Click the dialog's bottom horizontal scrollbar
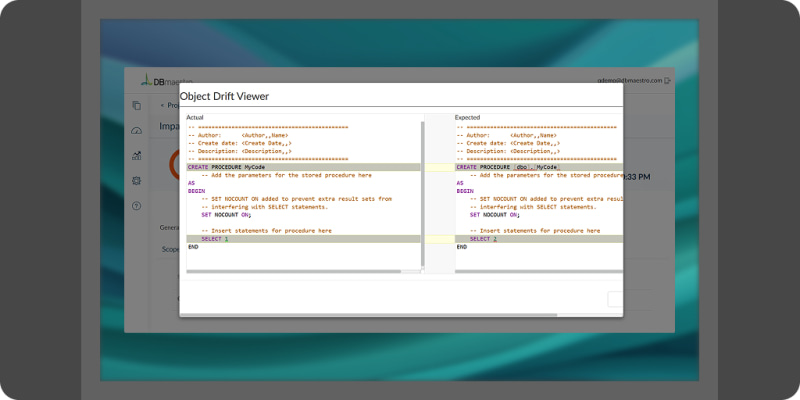The image size is (800, 400). click(368, 315)
